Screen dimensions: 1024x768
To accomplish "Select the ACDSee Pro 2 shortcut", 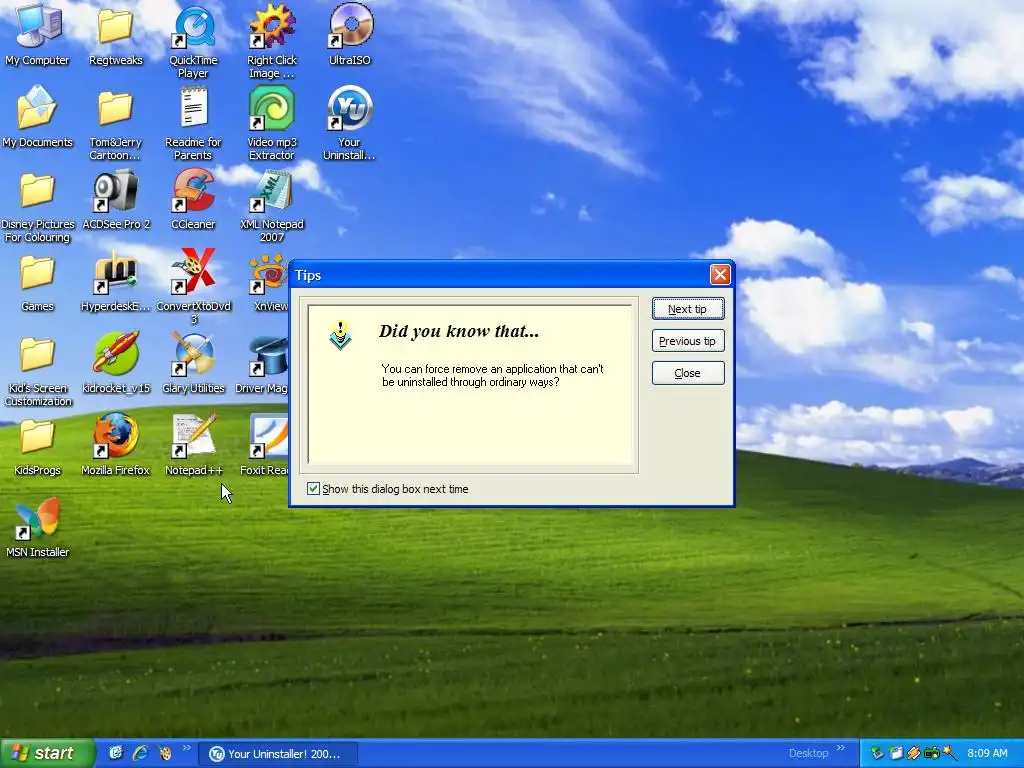I will [x=116, y=199].
